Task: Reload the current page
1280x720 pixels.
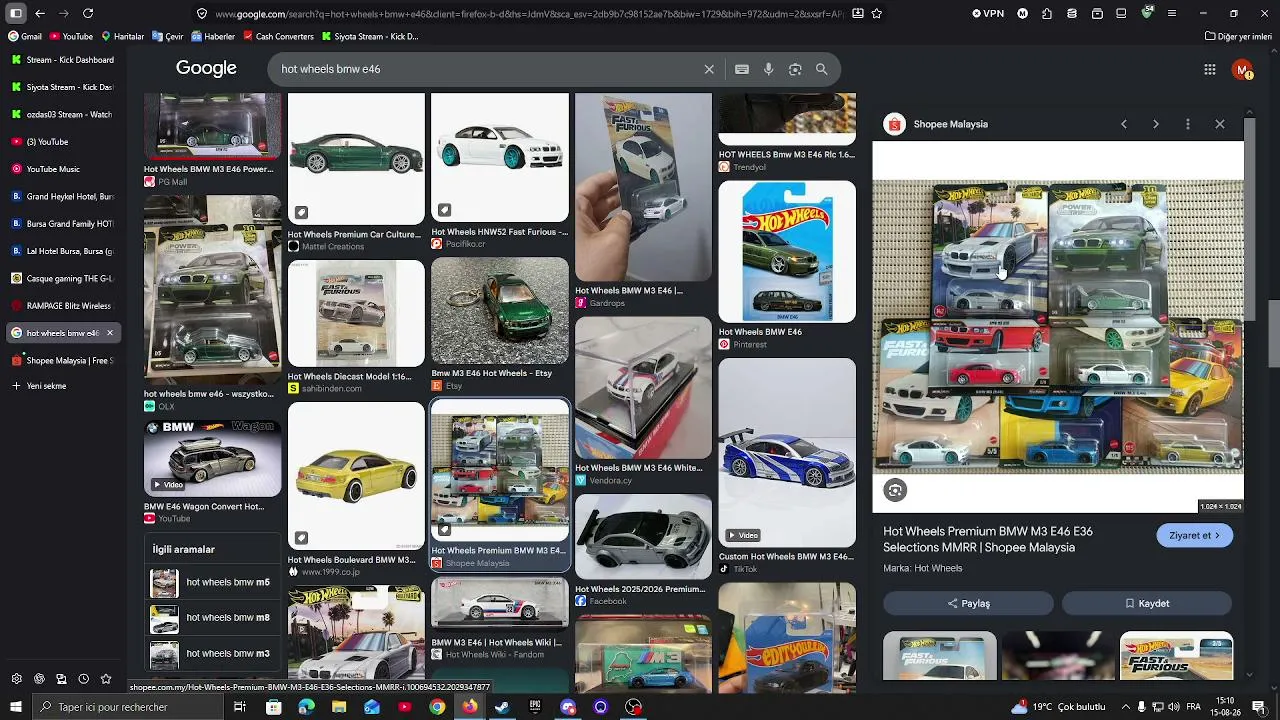Action: (x=88, y=13)
